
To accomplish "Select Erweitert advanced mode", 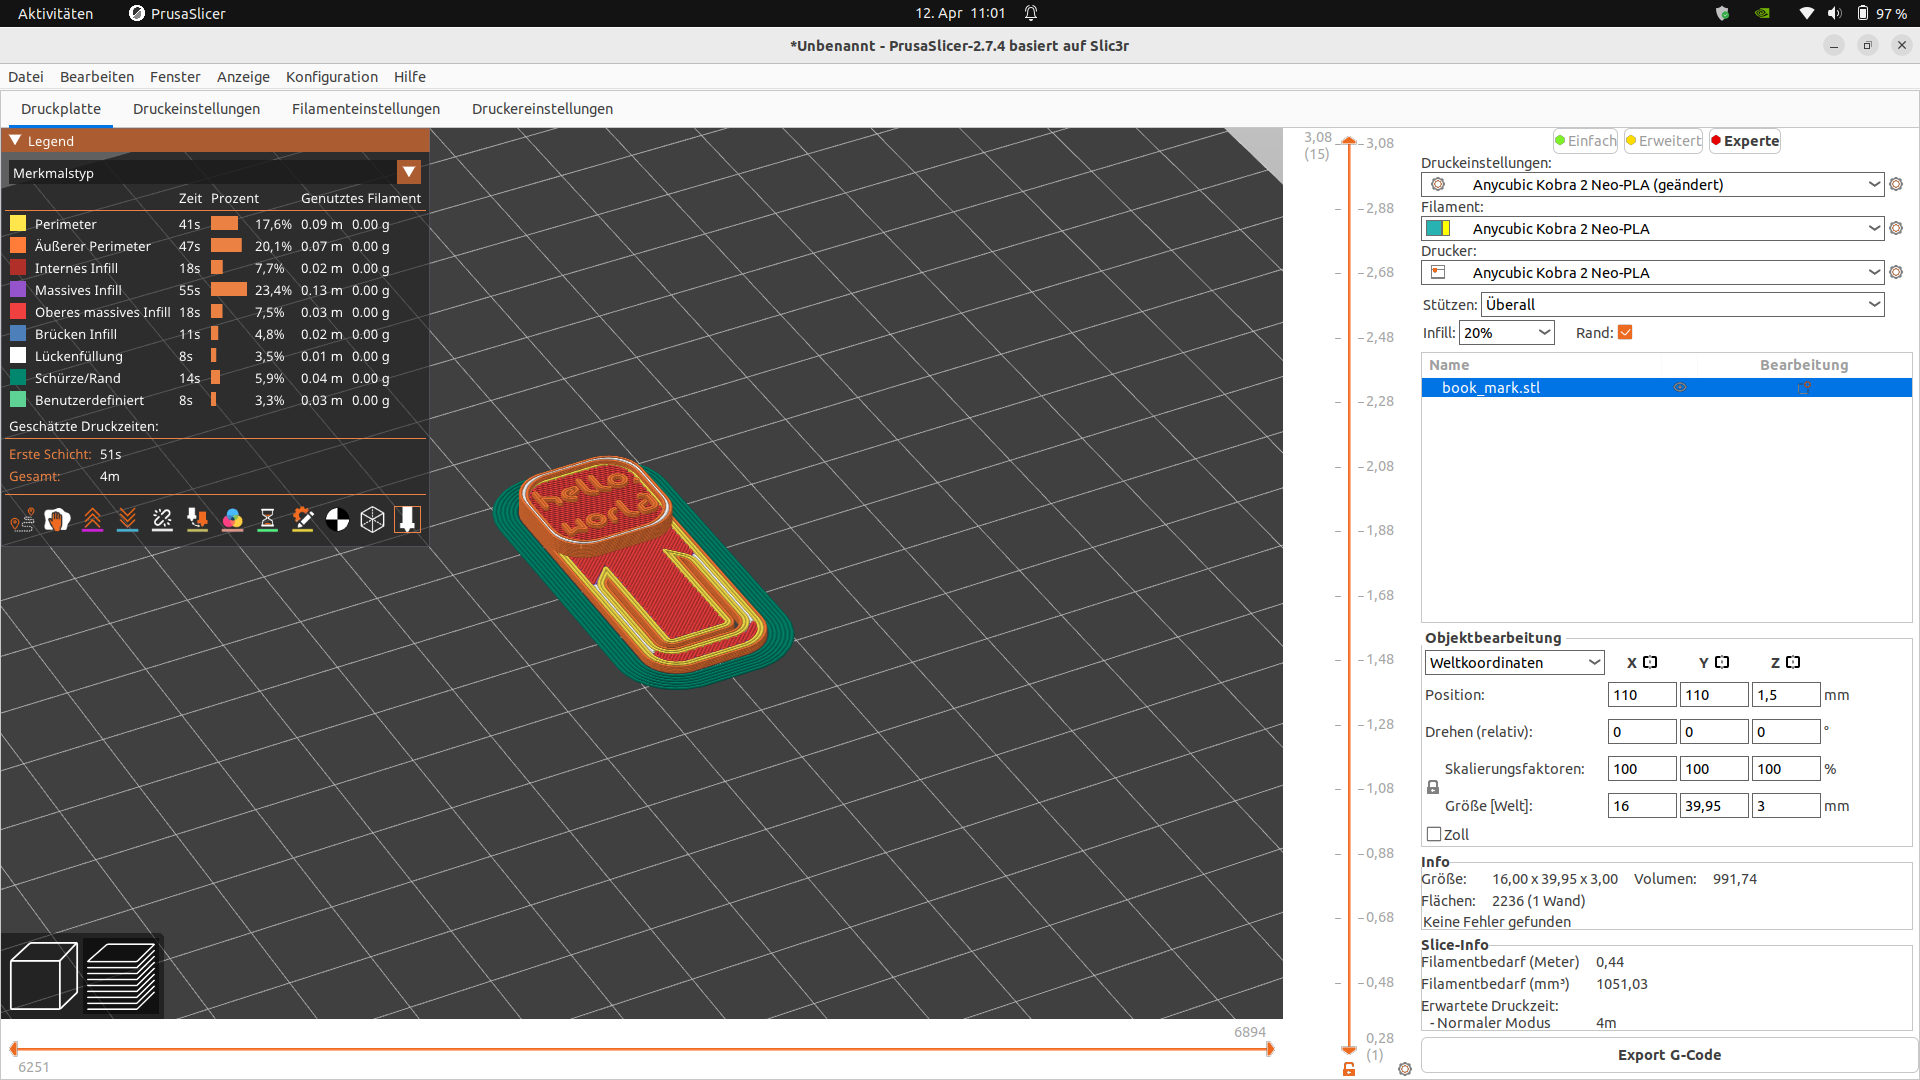I will pos(1663,141).
